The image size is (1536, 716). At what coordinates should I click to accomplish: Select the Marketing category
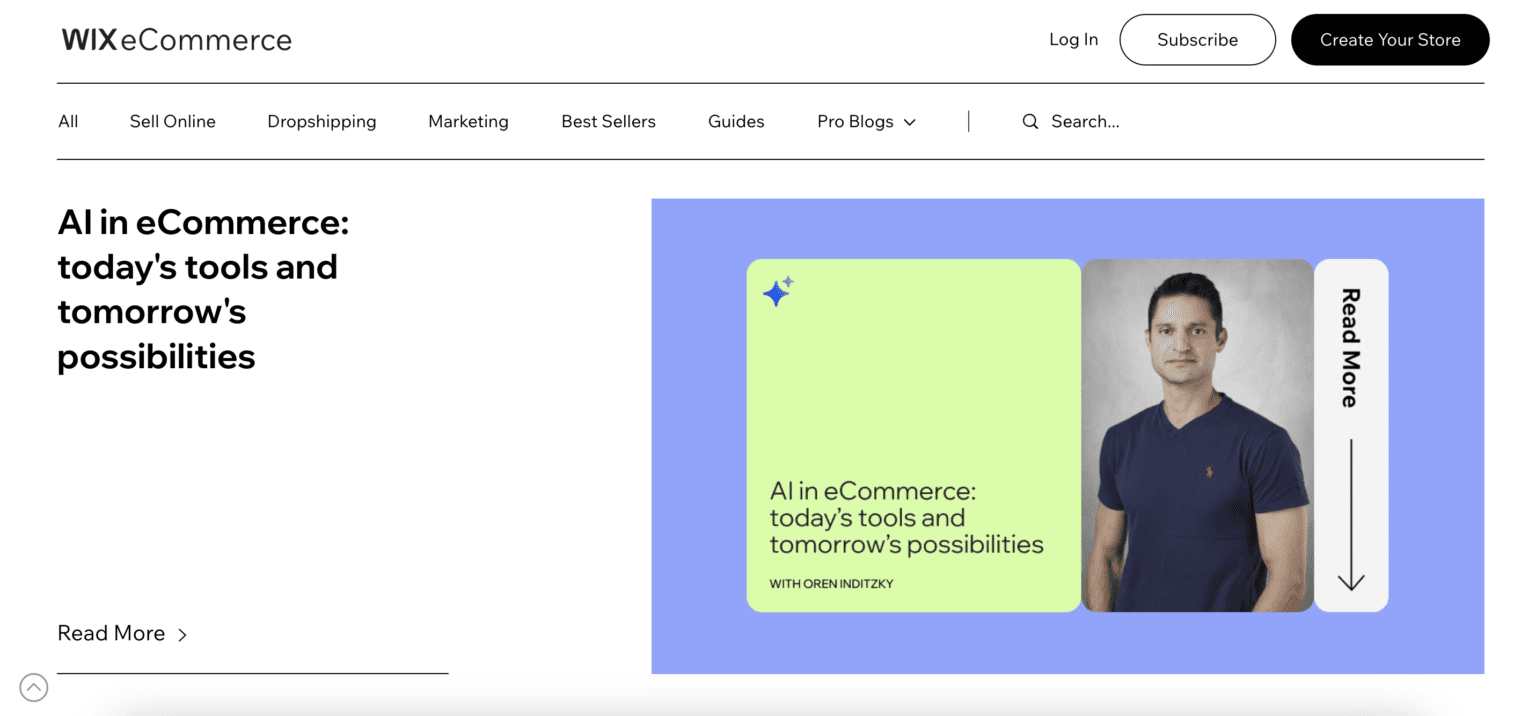click(468, 121)
